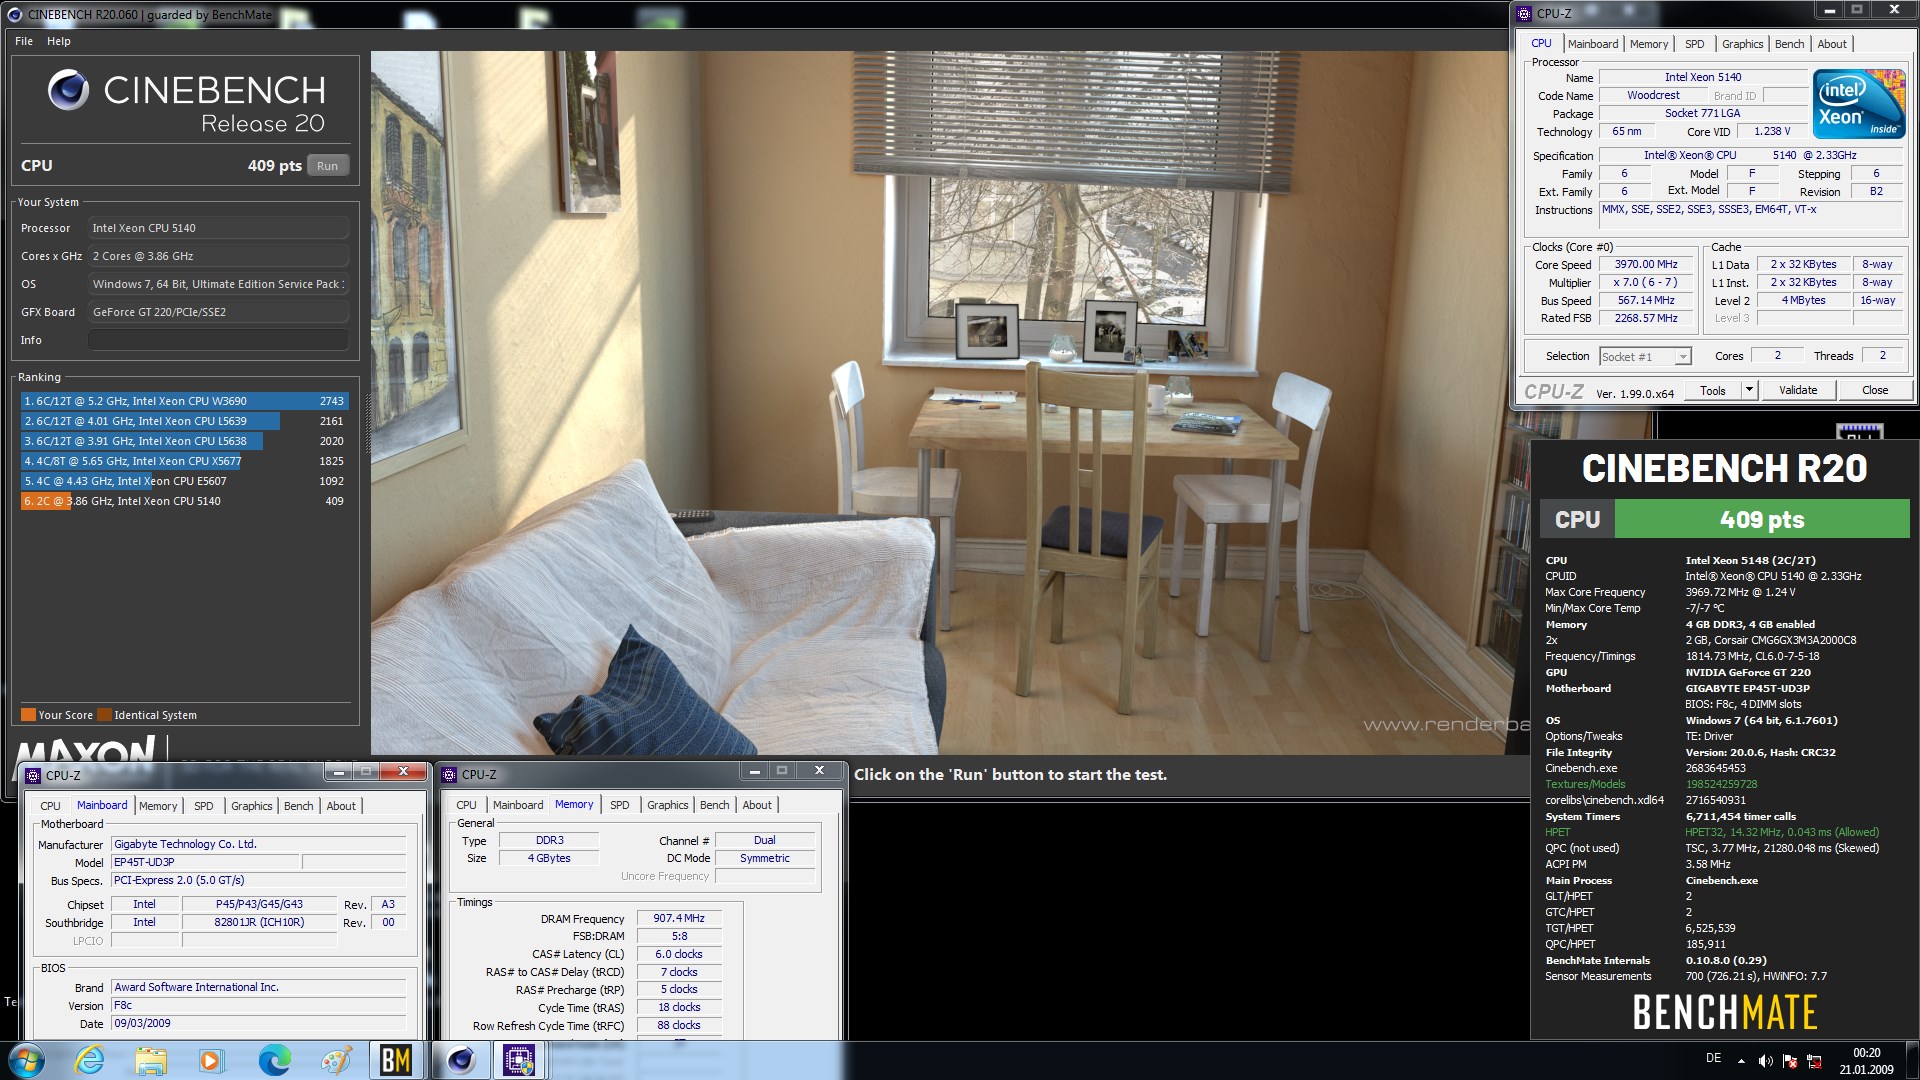The width and height of the screenshot is (1920, 1080).
Task: Switch to CPU-Z via its taskbar icon
Action: pyautogui.click(x=519, y=1060)
